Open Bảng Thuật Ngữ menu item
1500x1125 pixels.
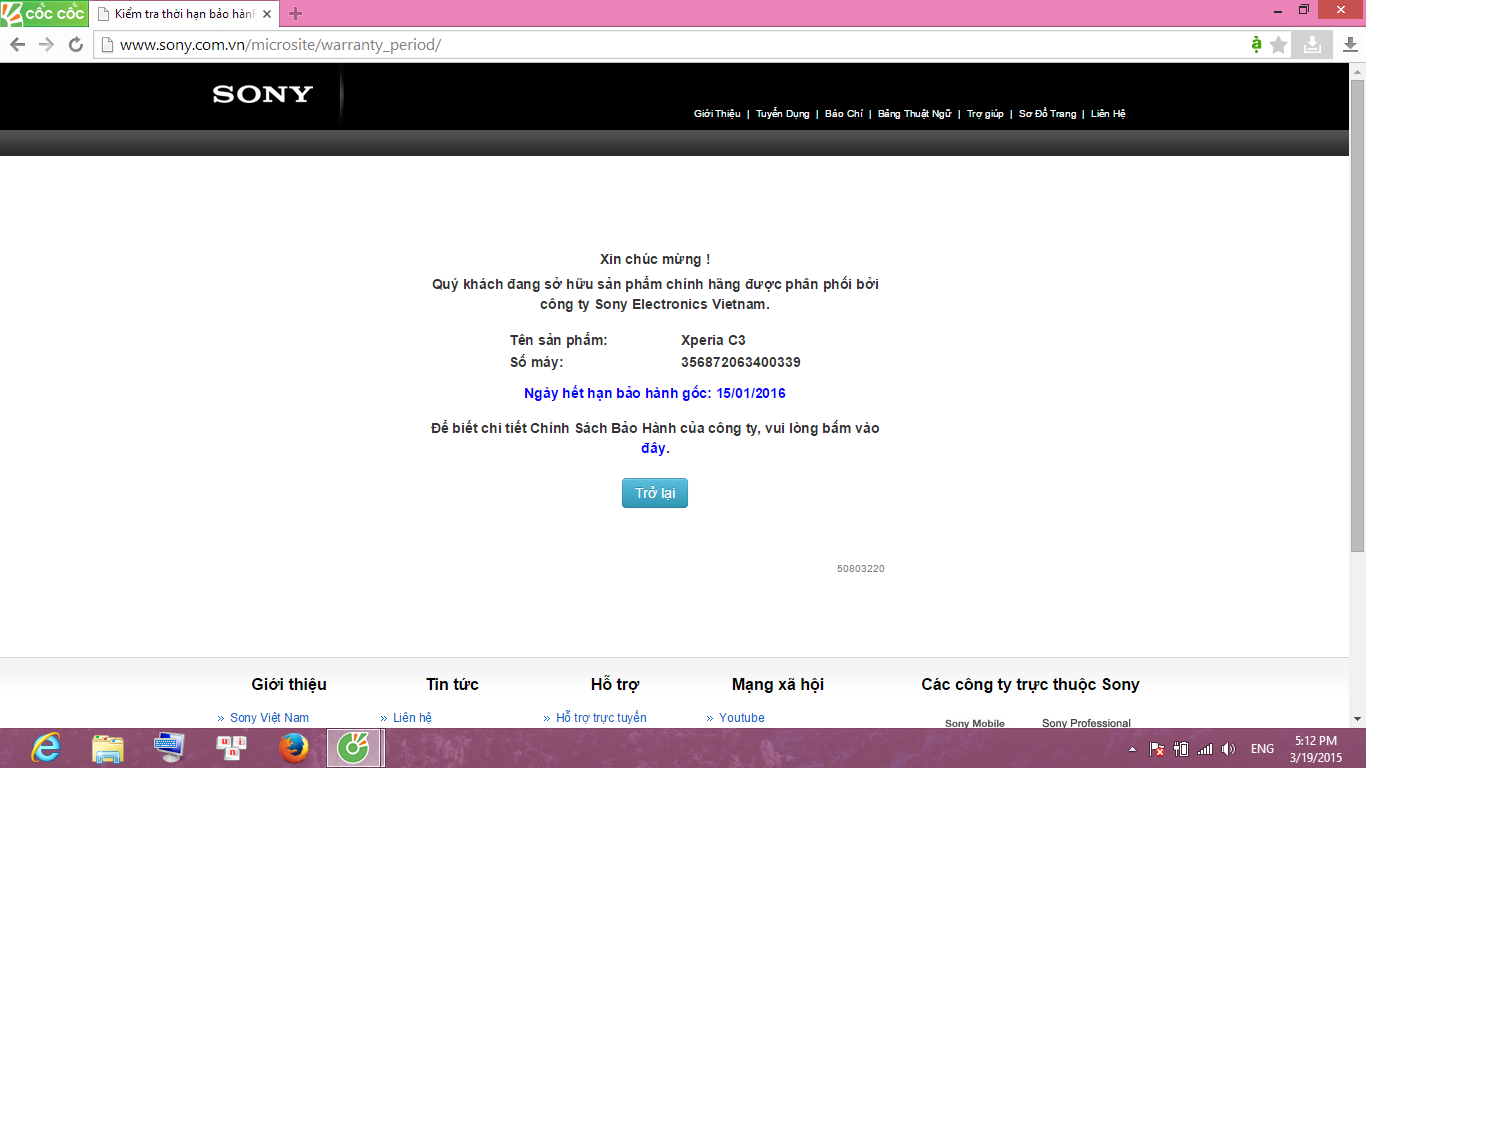[914, 114]
